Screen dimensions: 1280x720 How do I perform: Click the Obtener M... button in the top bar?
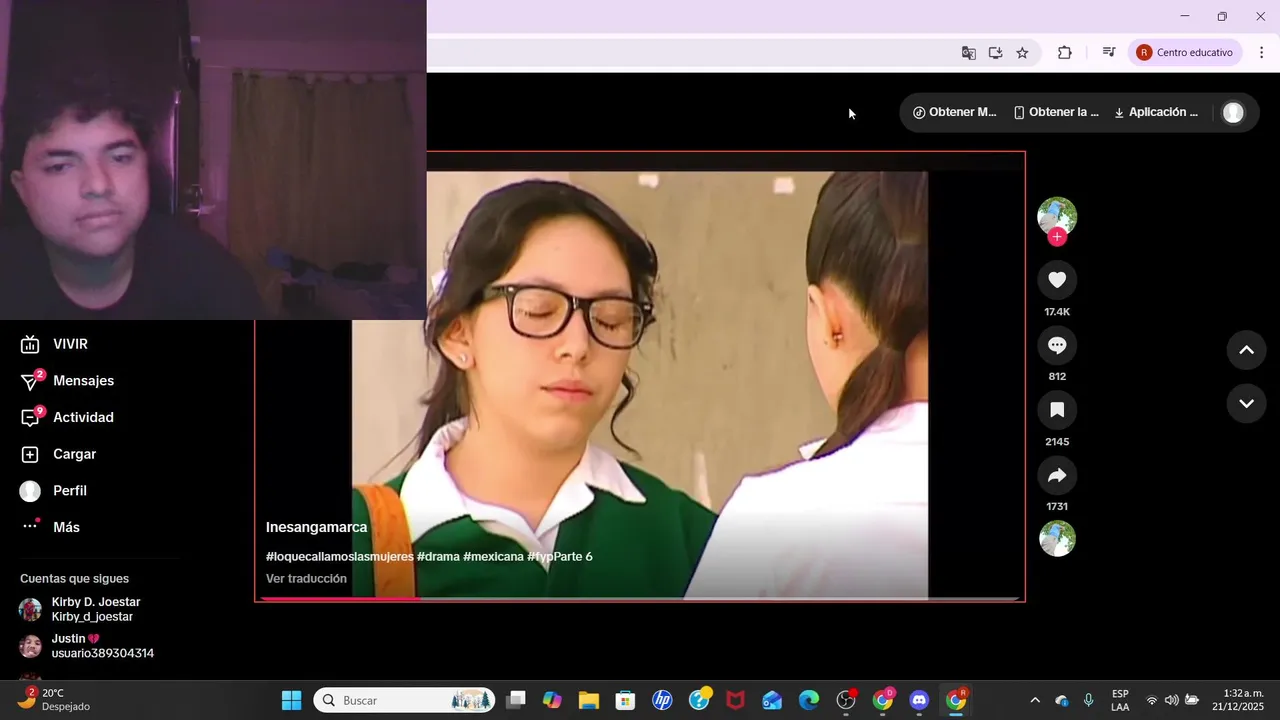pos(955,112)
